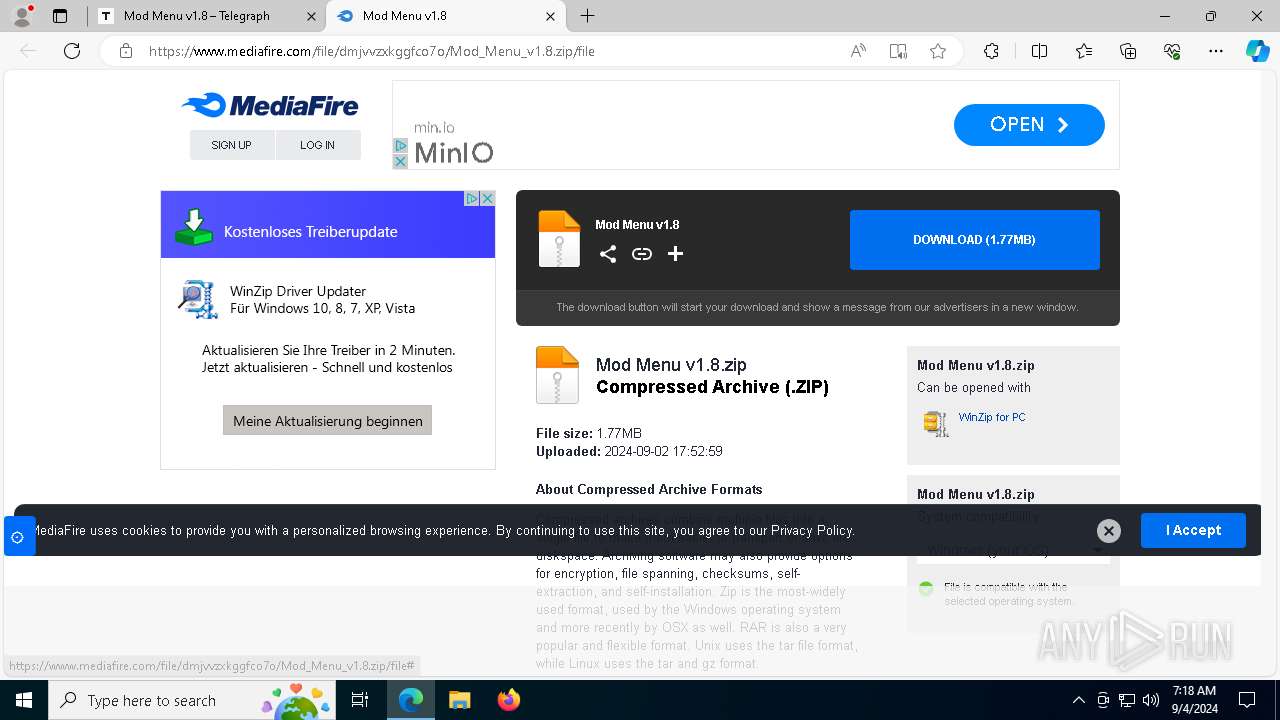
Task: Open the notification center
Action: [1247, 700]
